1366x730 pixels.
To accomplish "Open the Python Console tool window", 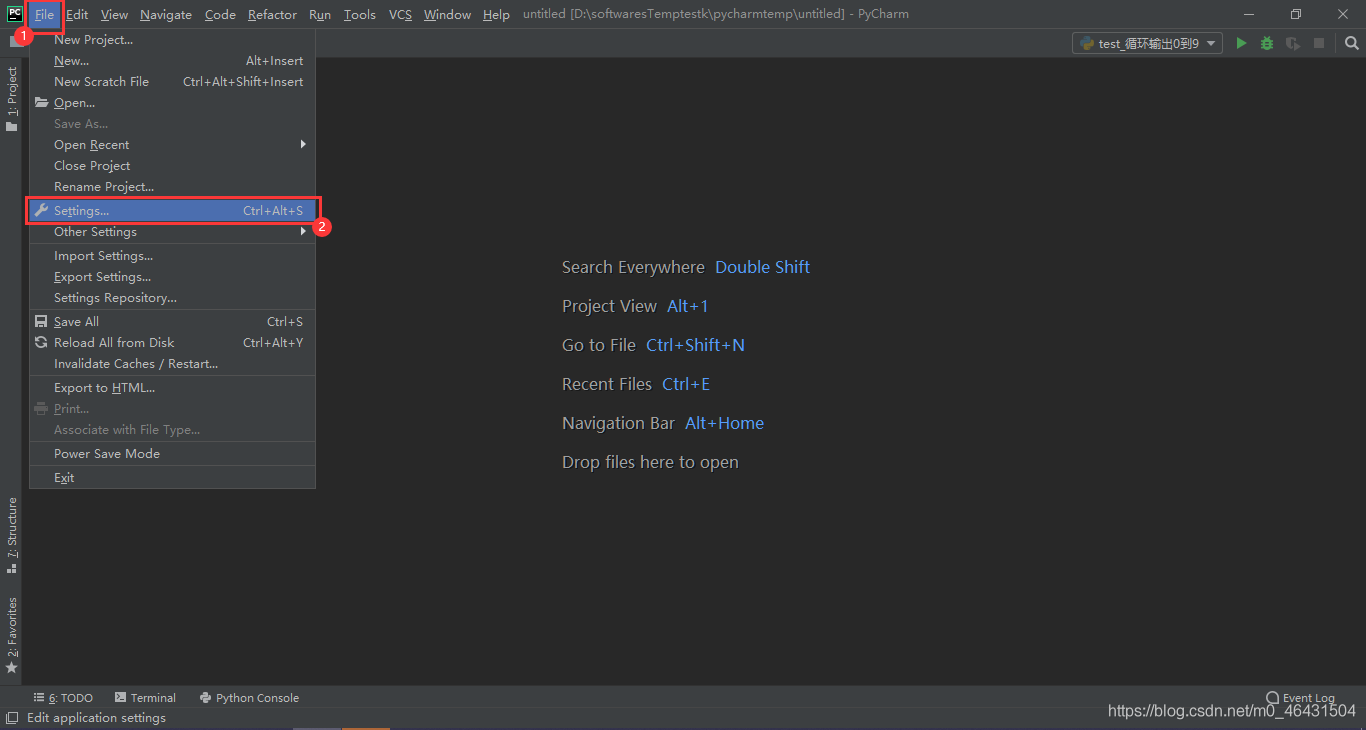I will tap(249, 698).
